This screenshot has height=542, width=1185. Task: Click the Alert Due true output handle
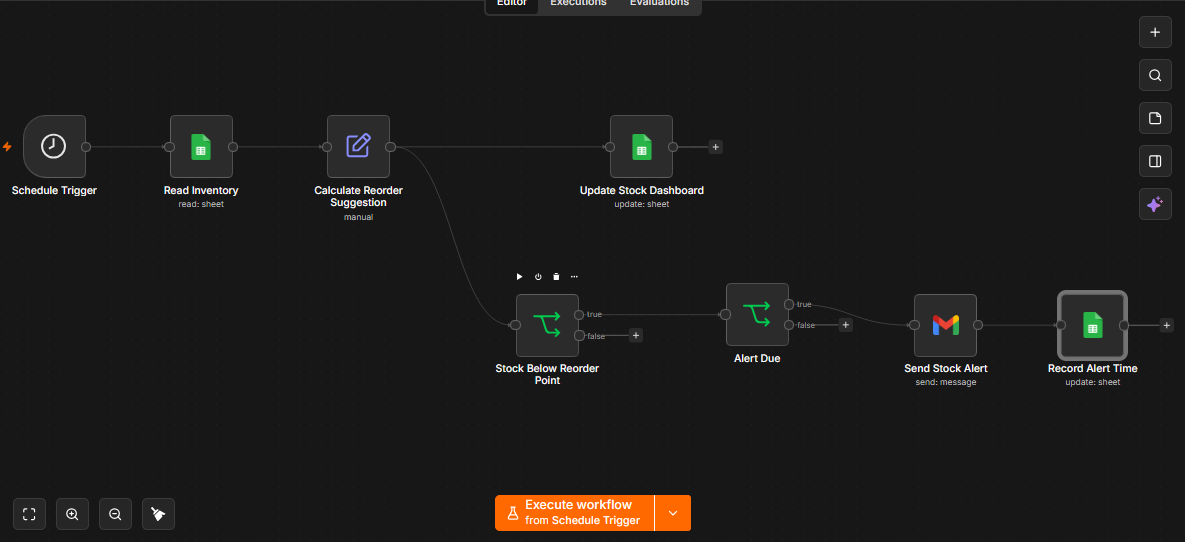click(789, 304)
